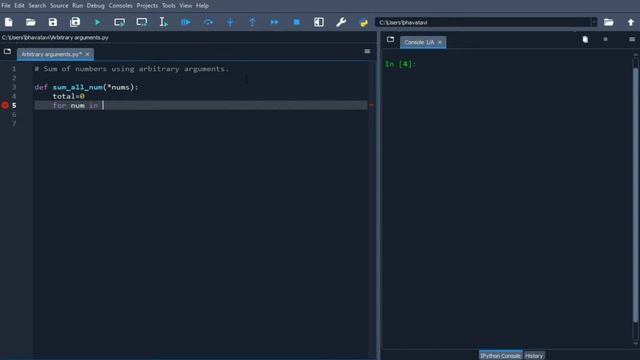Start debugging the file
Screen dimensions: 640x360
tap(186, 22)
